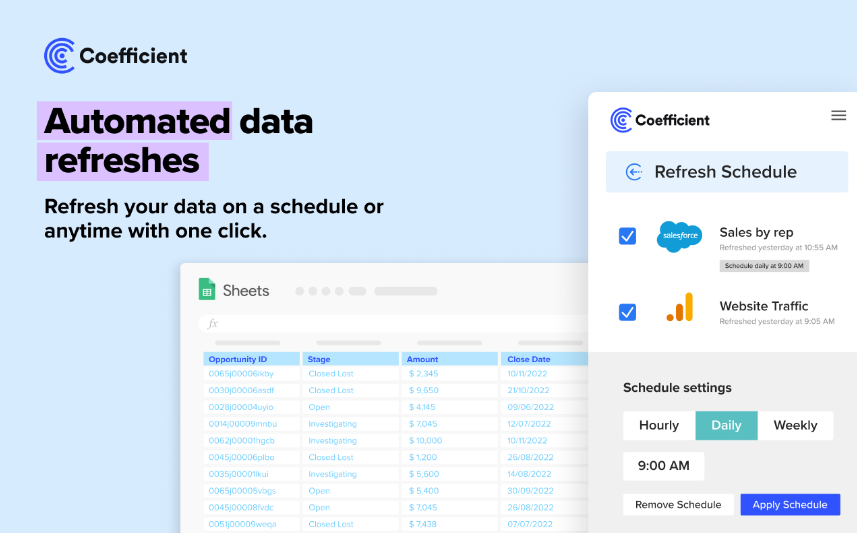Select cell 0030j00006asdf
The width and height of the screenshot is (857, 533).
251,390
